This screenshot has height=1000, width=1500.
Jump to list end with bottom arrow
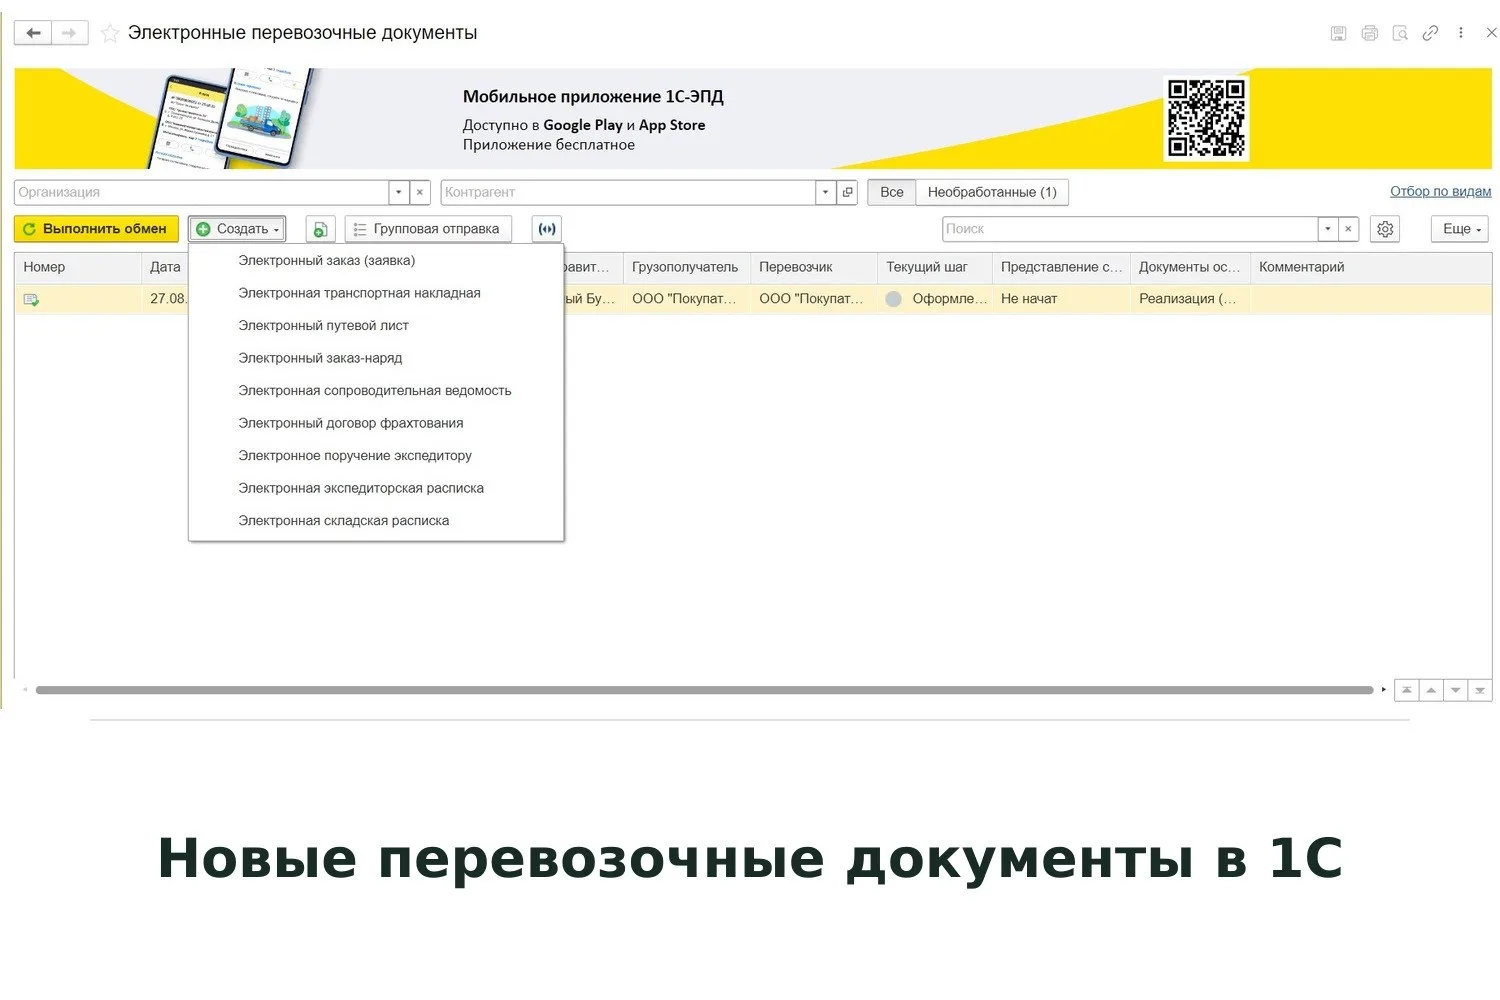[x=1480, y=690]
